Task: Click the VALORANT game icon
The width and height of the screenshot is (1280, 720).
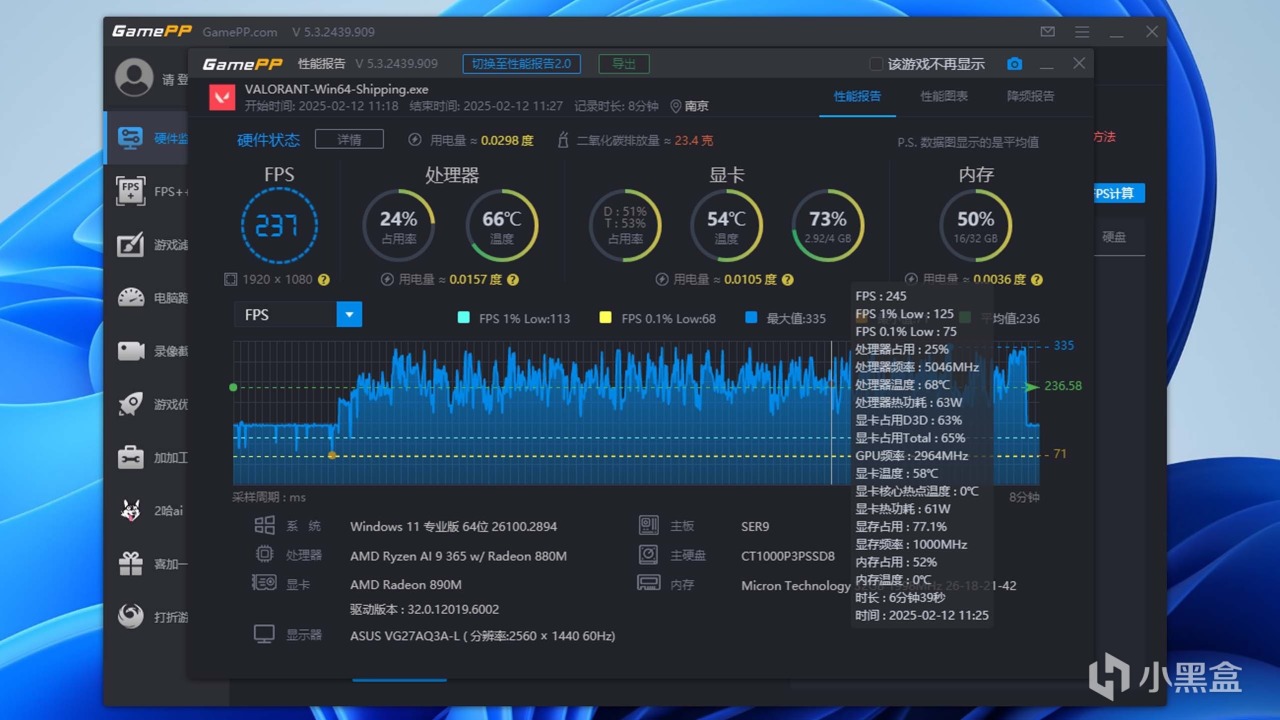Action: (x=222, y=97)
